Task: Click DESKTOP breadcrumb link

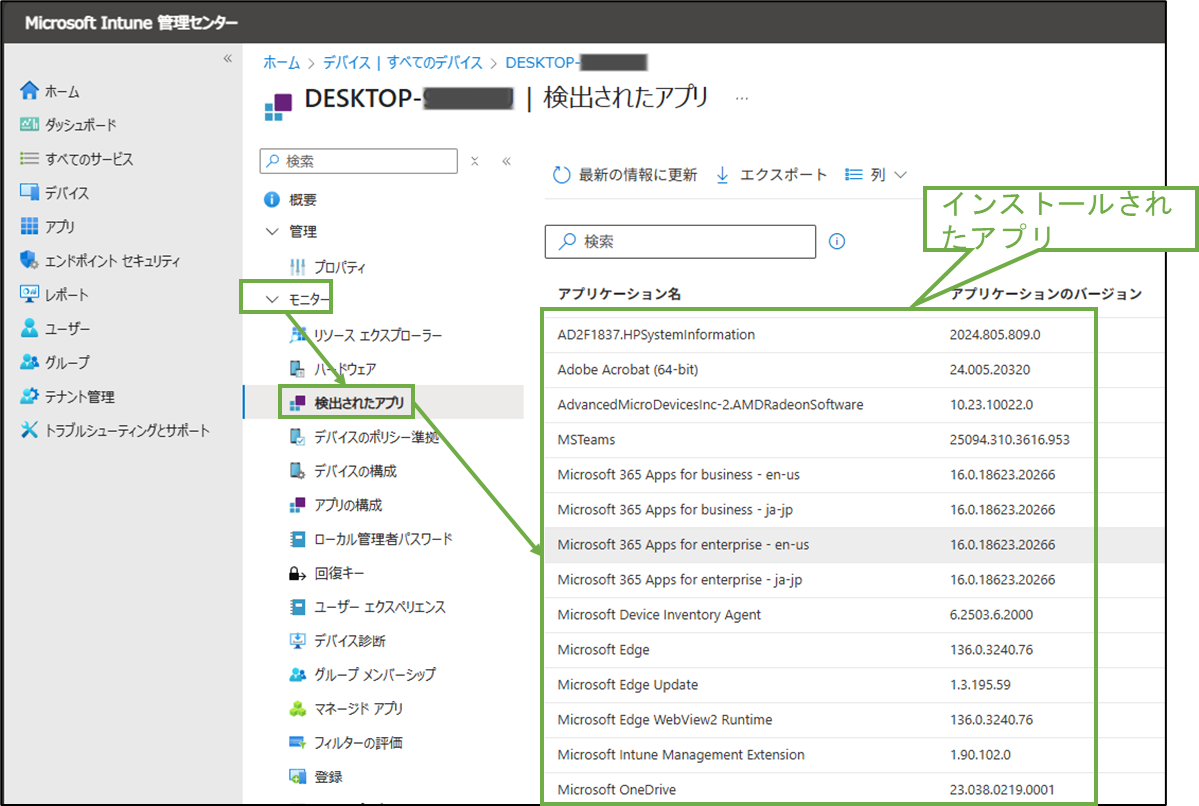Action: pyautogui.click(x=576, y=62)
